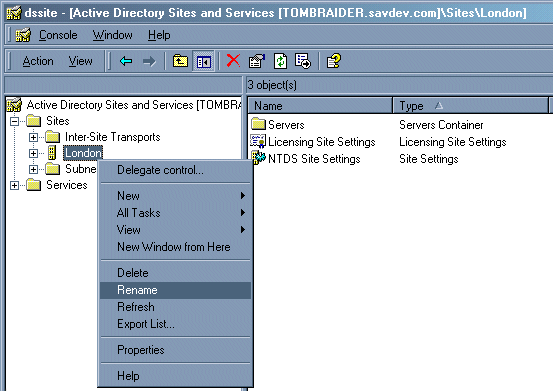Open the Console menu
Image resolution: width=553 pixels, height=391 pixels.
point(58,35)
